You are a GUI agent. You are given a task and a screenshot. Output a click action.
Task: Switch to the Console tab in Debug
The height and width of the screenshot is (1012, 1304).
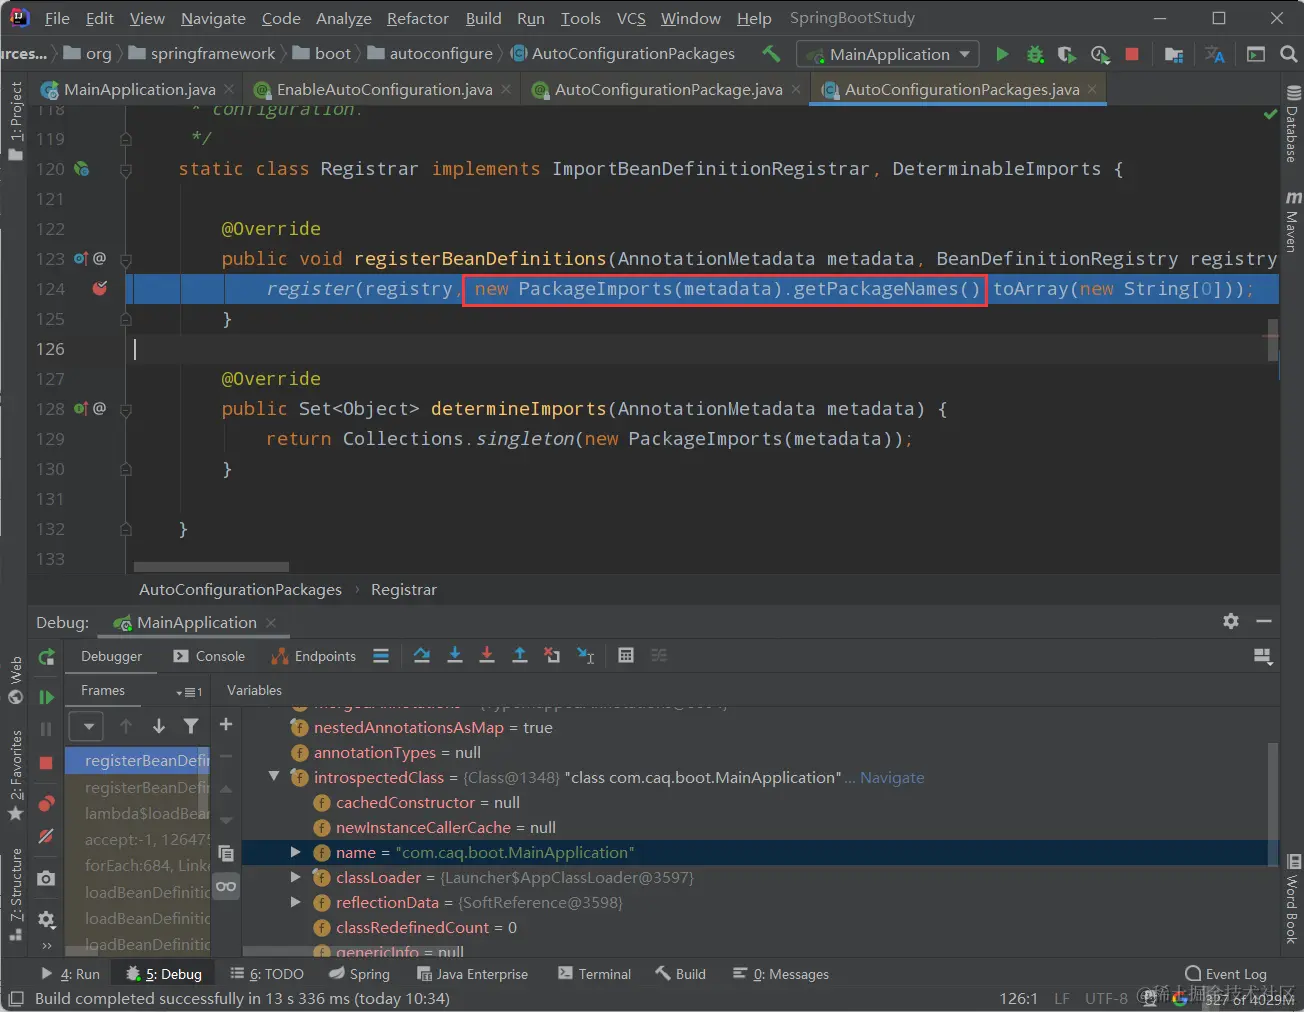(209, 656)
